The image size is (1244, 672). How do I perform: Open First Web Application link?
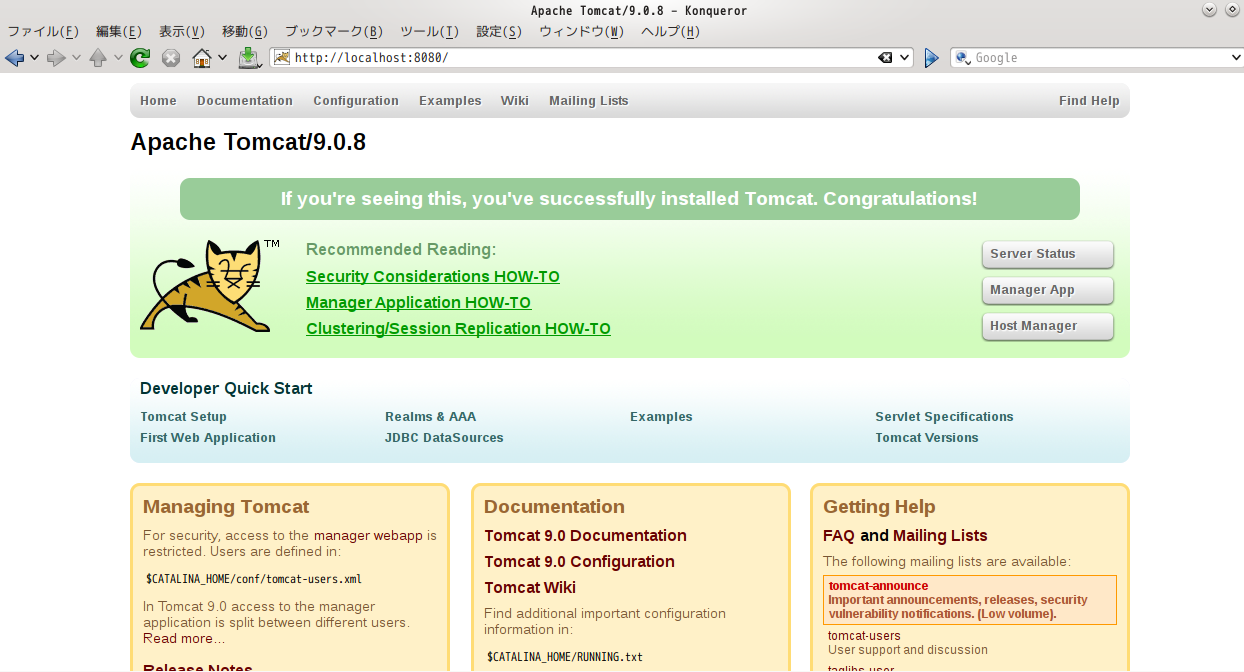[208, 438]
